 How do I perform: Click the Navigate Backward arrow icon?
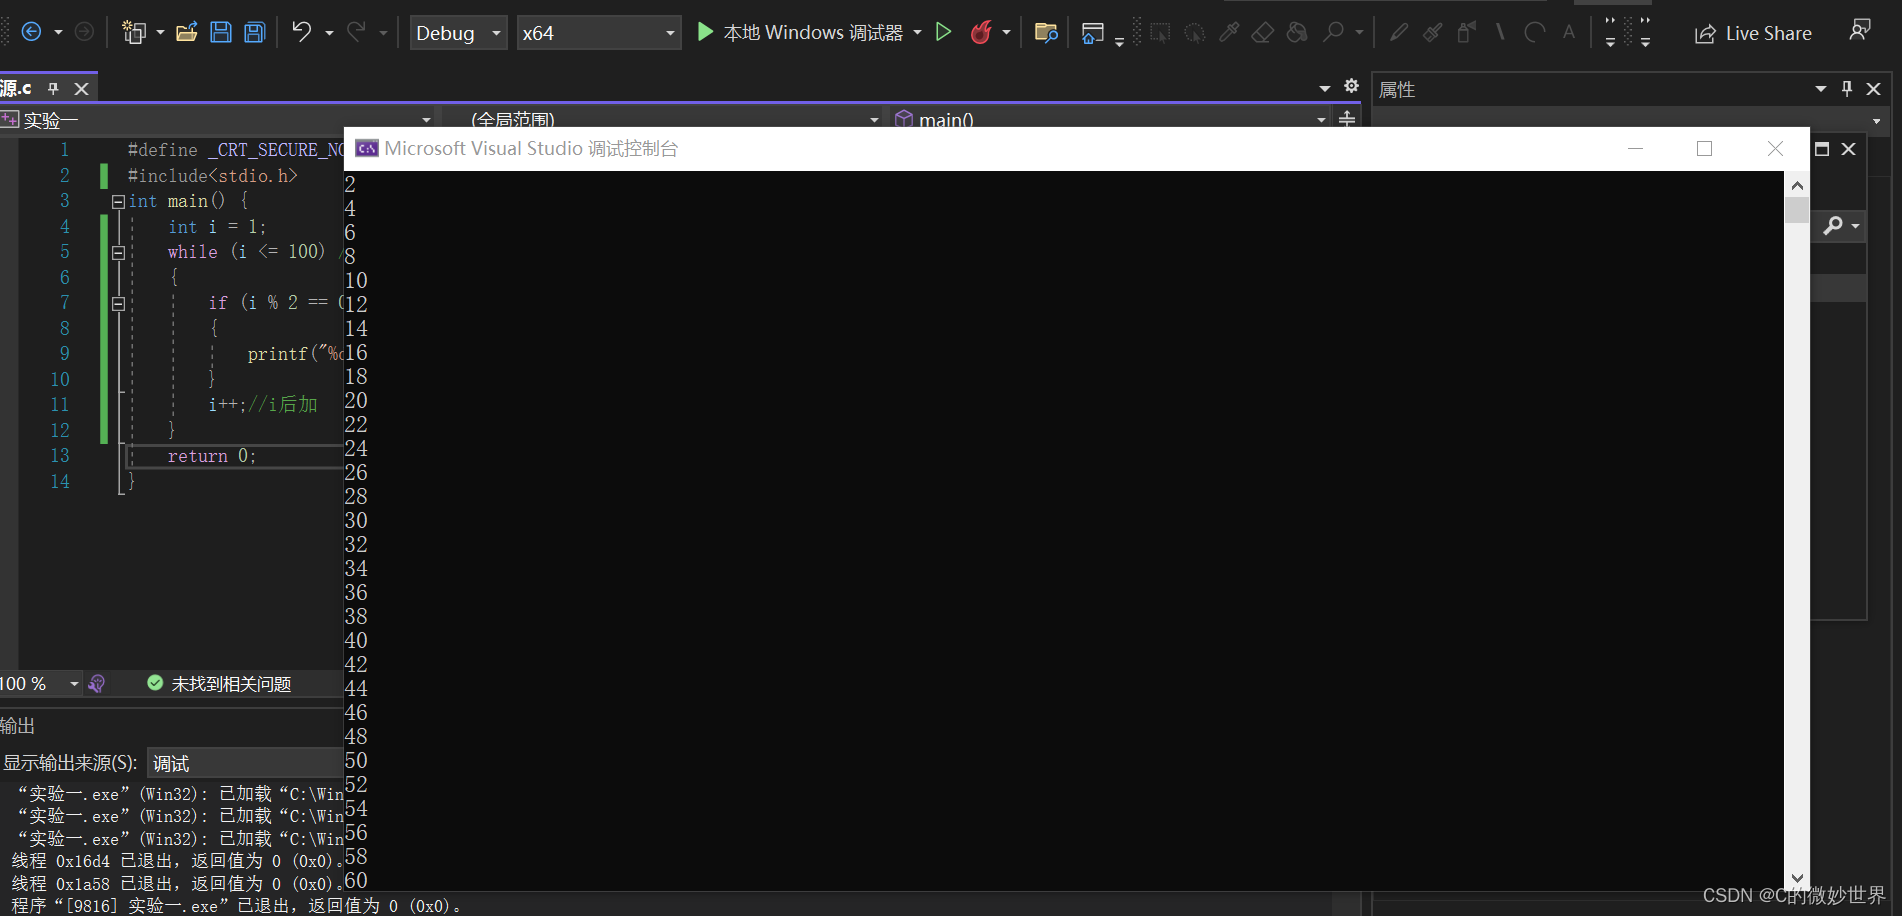click(x=31, y=32)
